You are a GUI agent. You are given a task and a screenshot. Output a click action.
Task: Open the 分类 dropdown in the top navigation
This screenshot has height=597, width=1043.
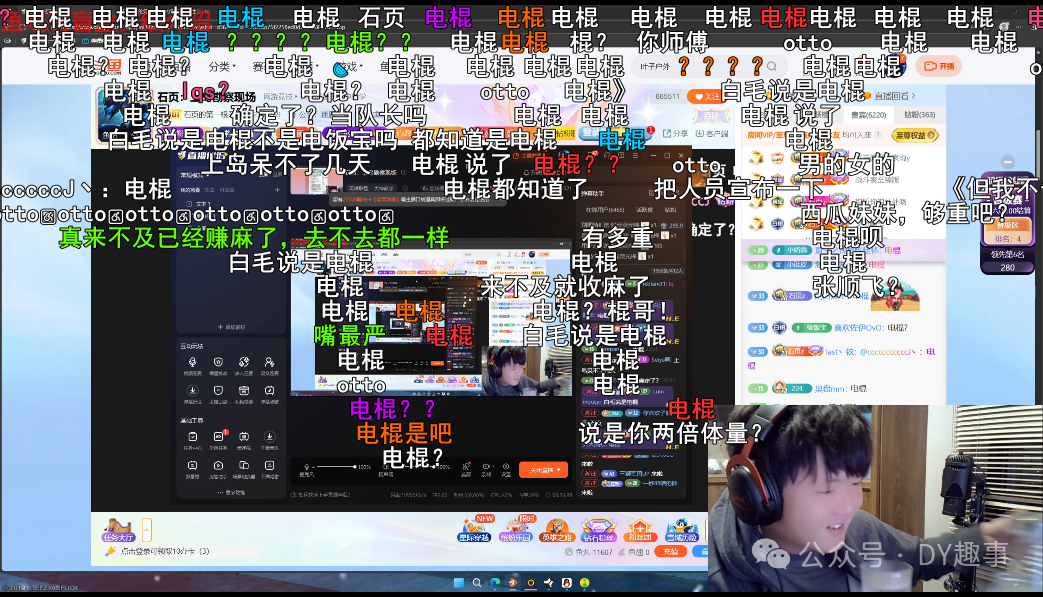(221, 66)
